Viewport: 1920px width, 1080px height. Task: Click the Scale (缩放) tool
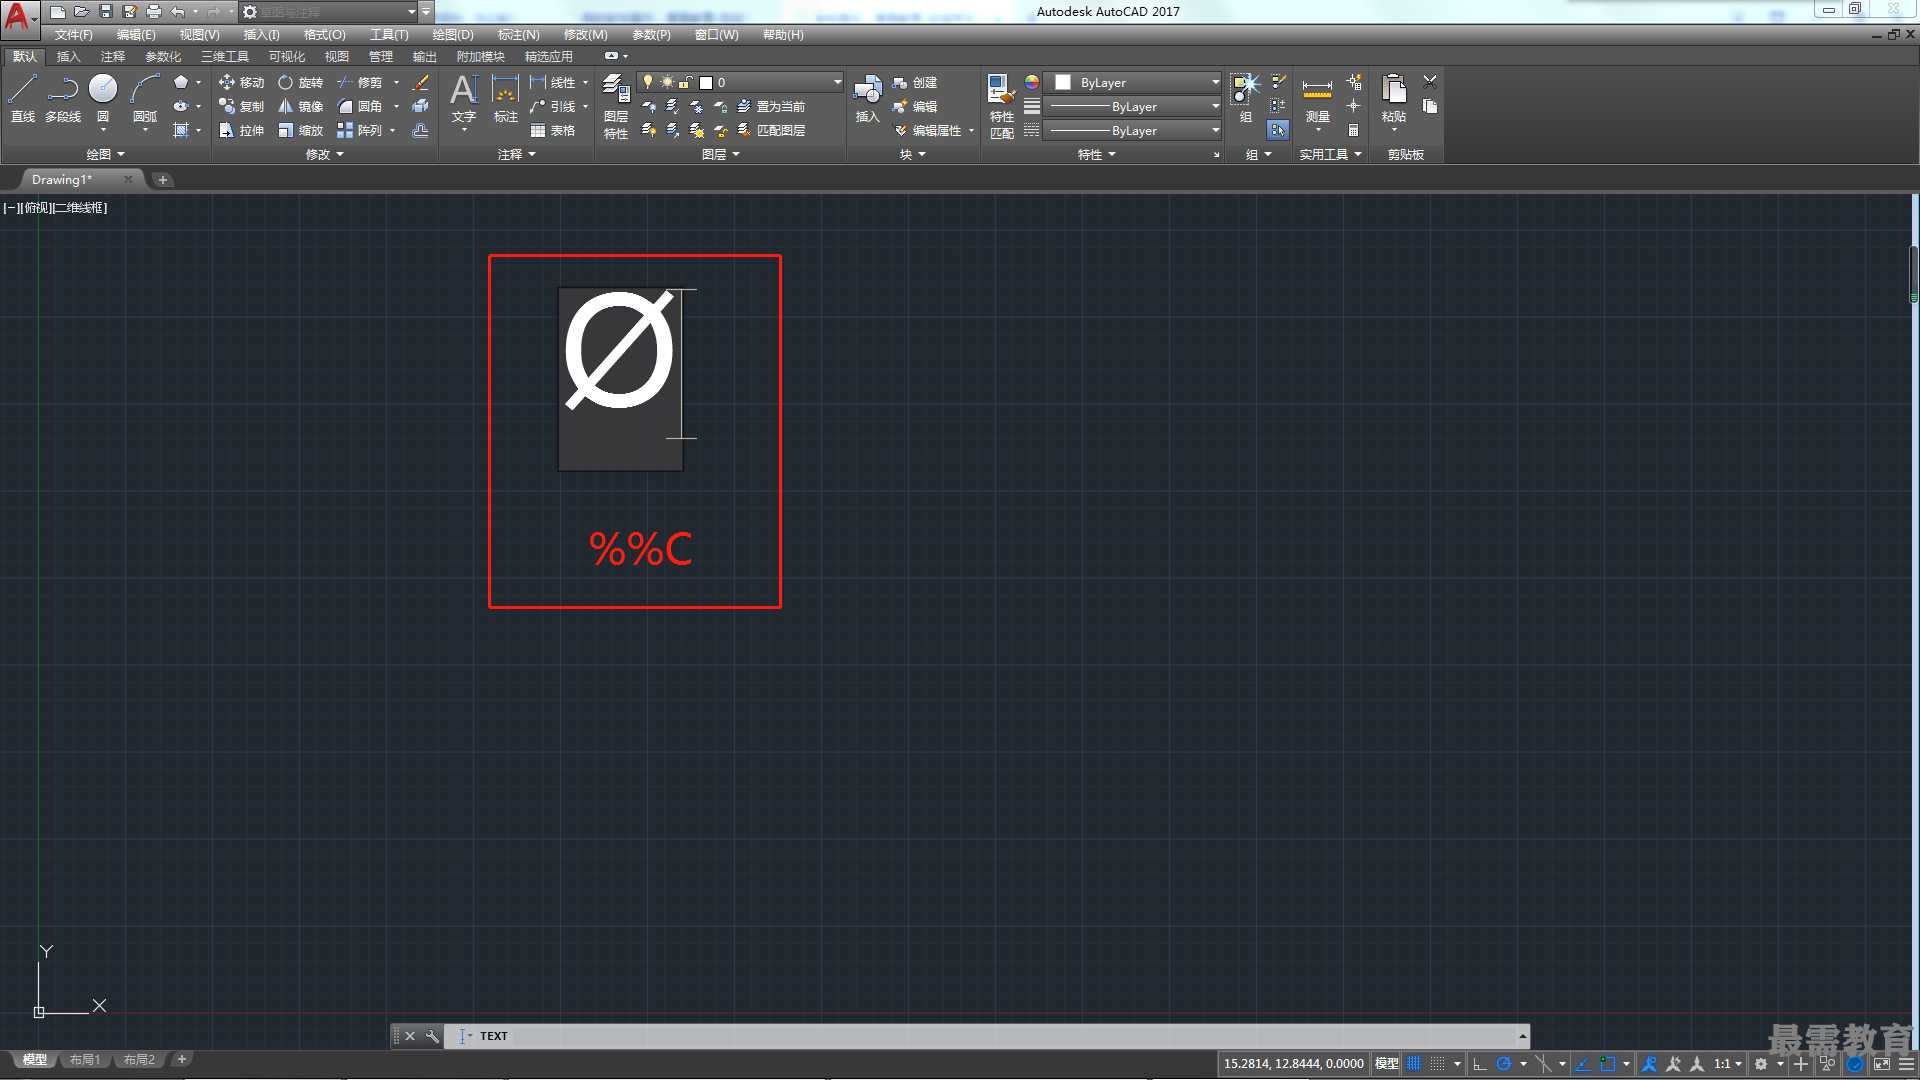(300, 131)
